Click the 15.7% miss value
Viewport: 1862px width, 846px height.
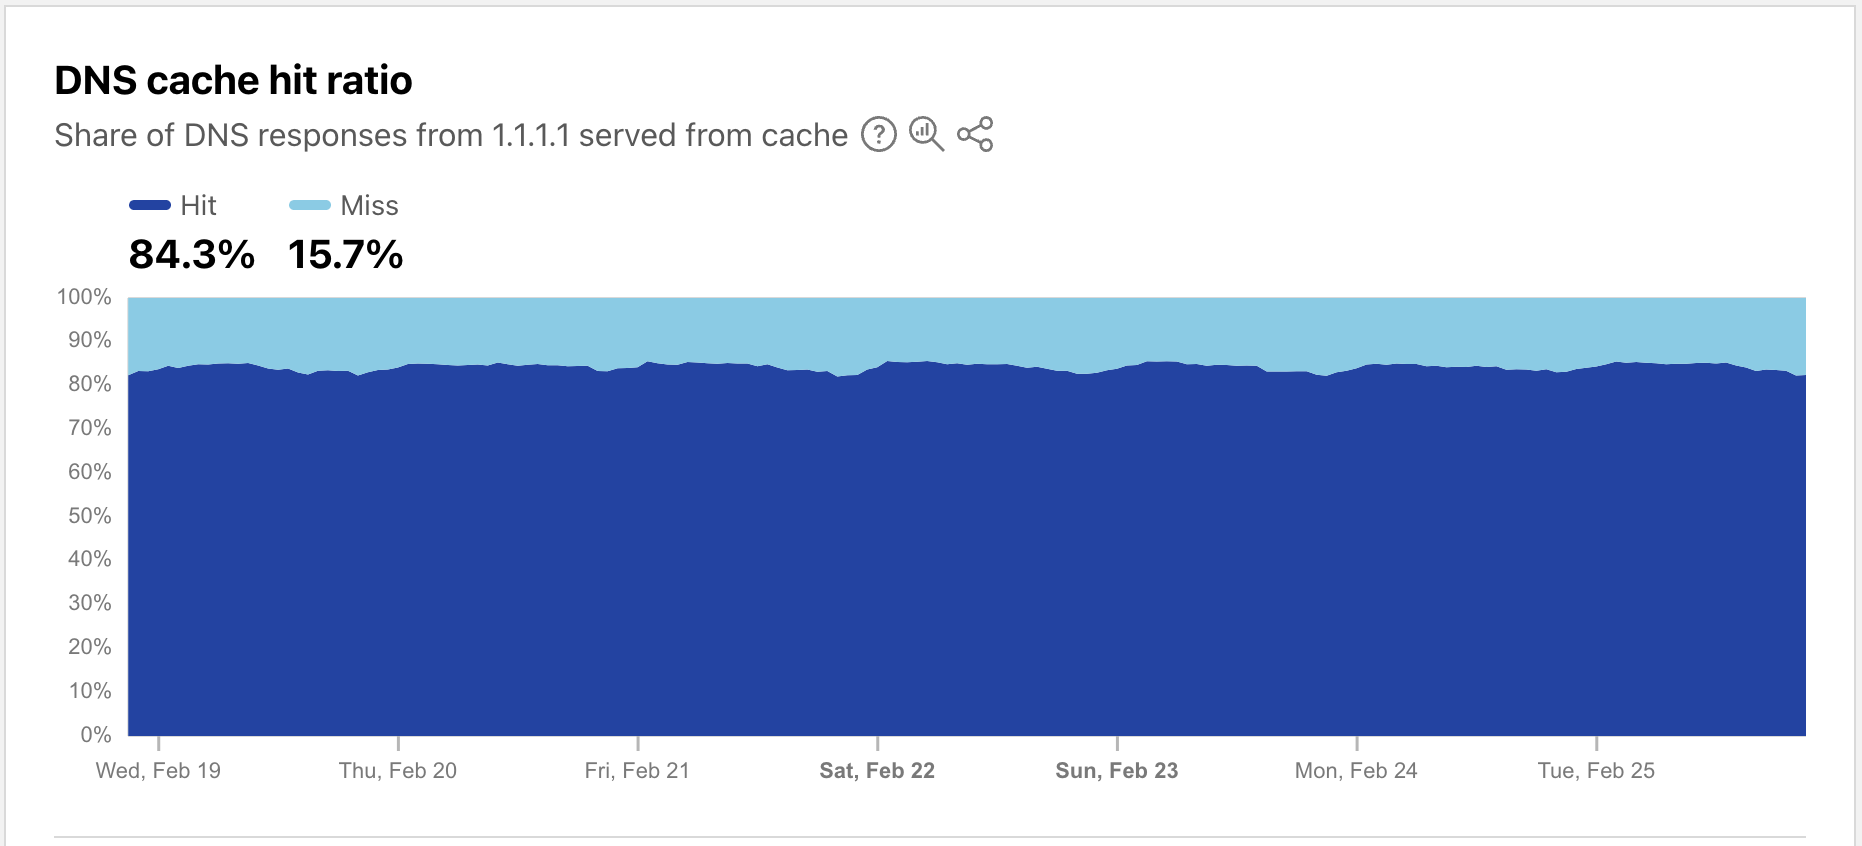(x=345, y=254)
